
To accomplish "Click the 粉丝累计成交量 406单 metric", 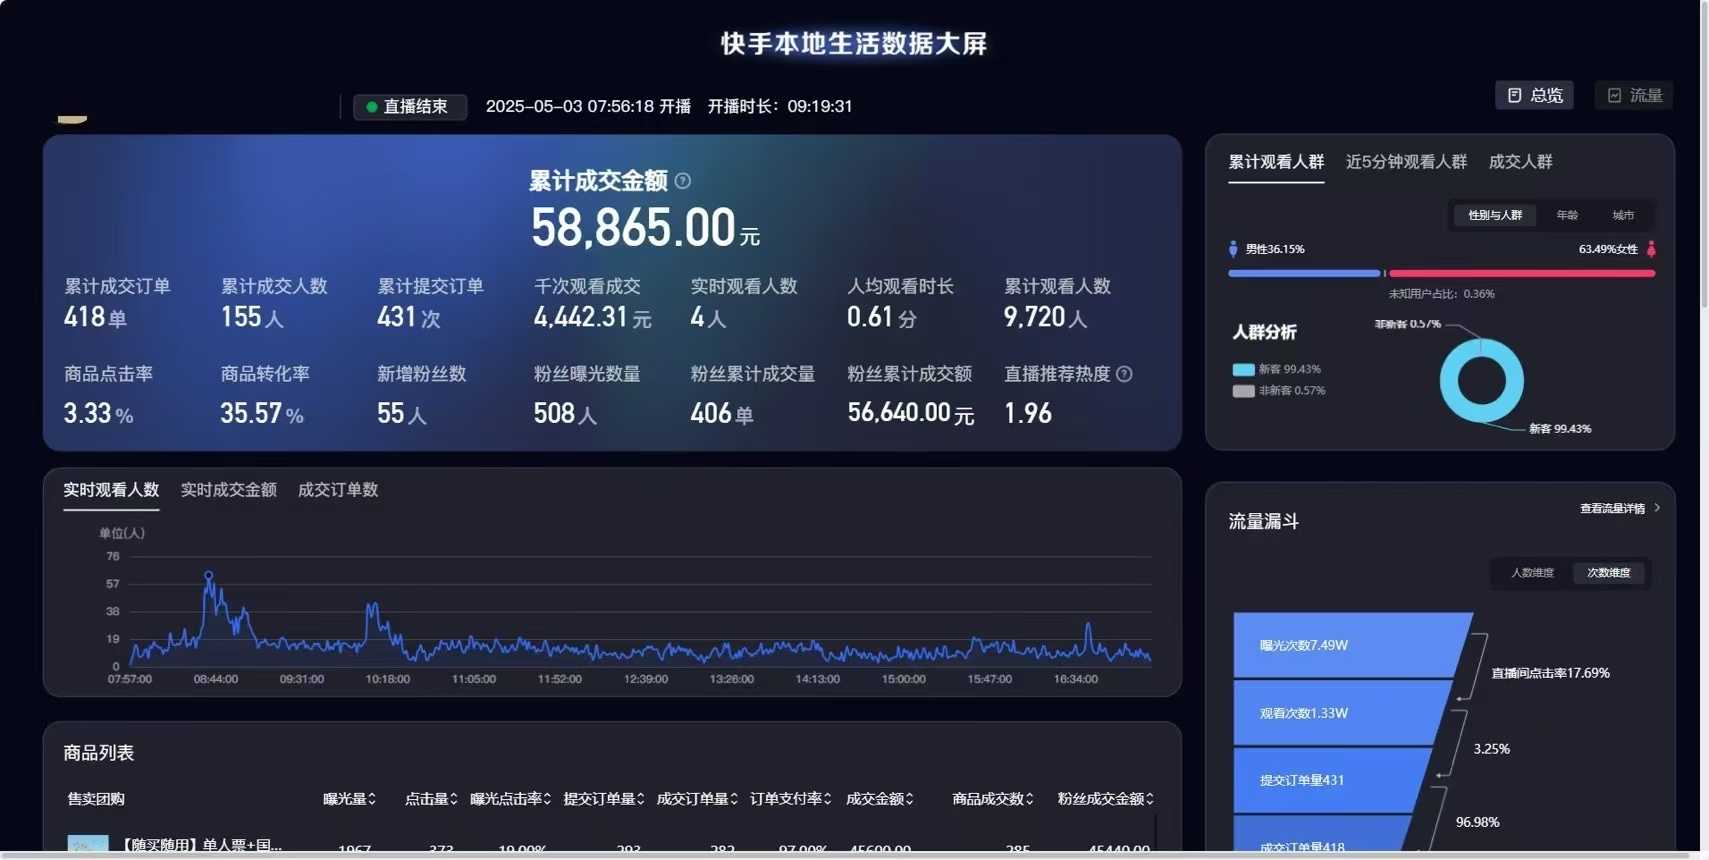I will tap(752, 395).
